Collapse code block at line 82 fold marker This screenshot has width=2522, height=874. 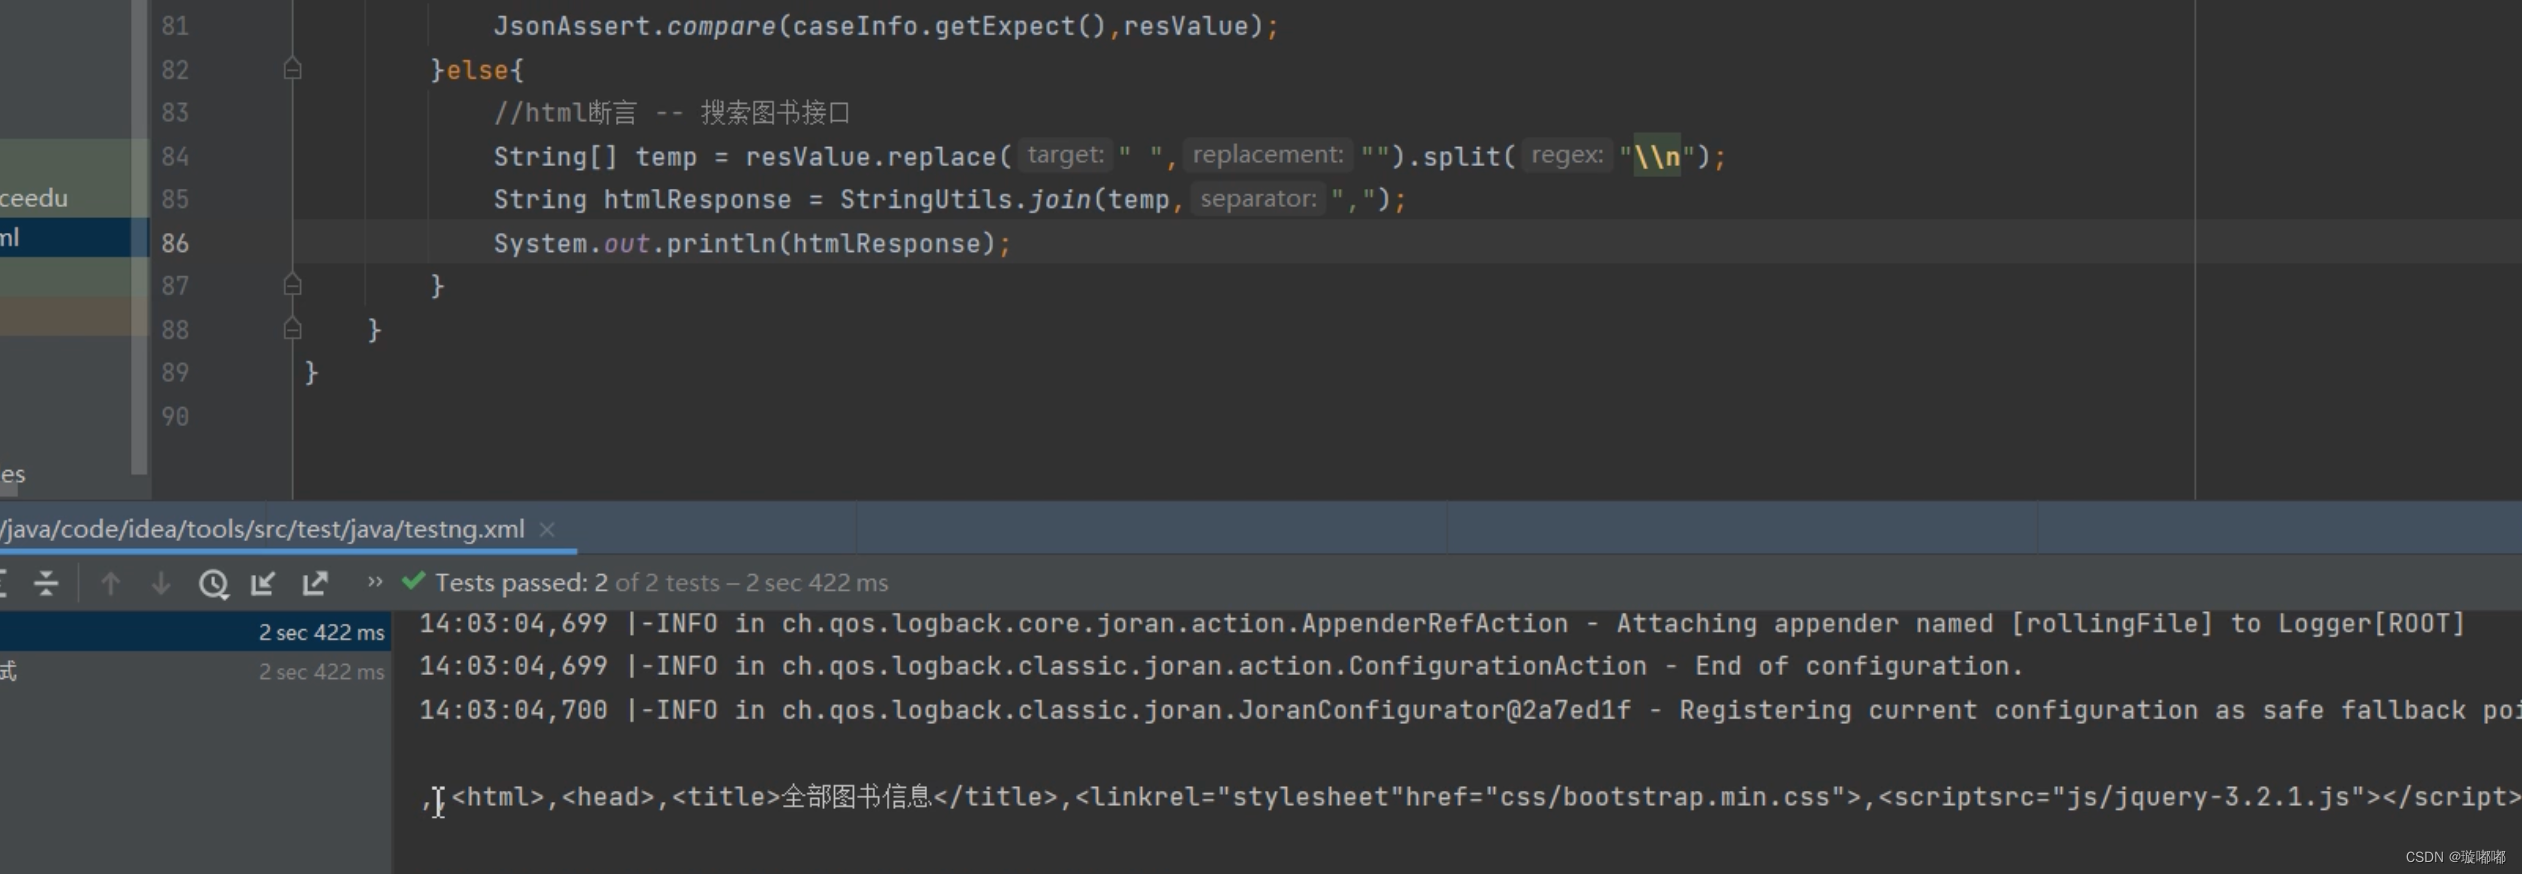292,69
